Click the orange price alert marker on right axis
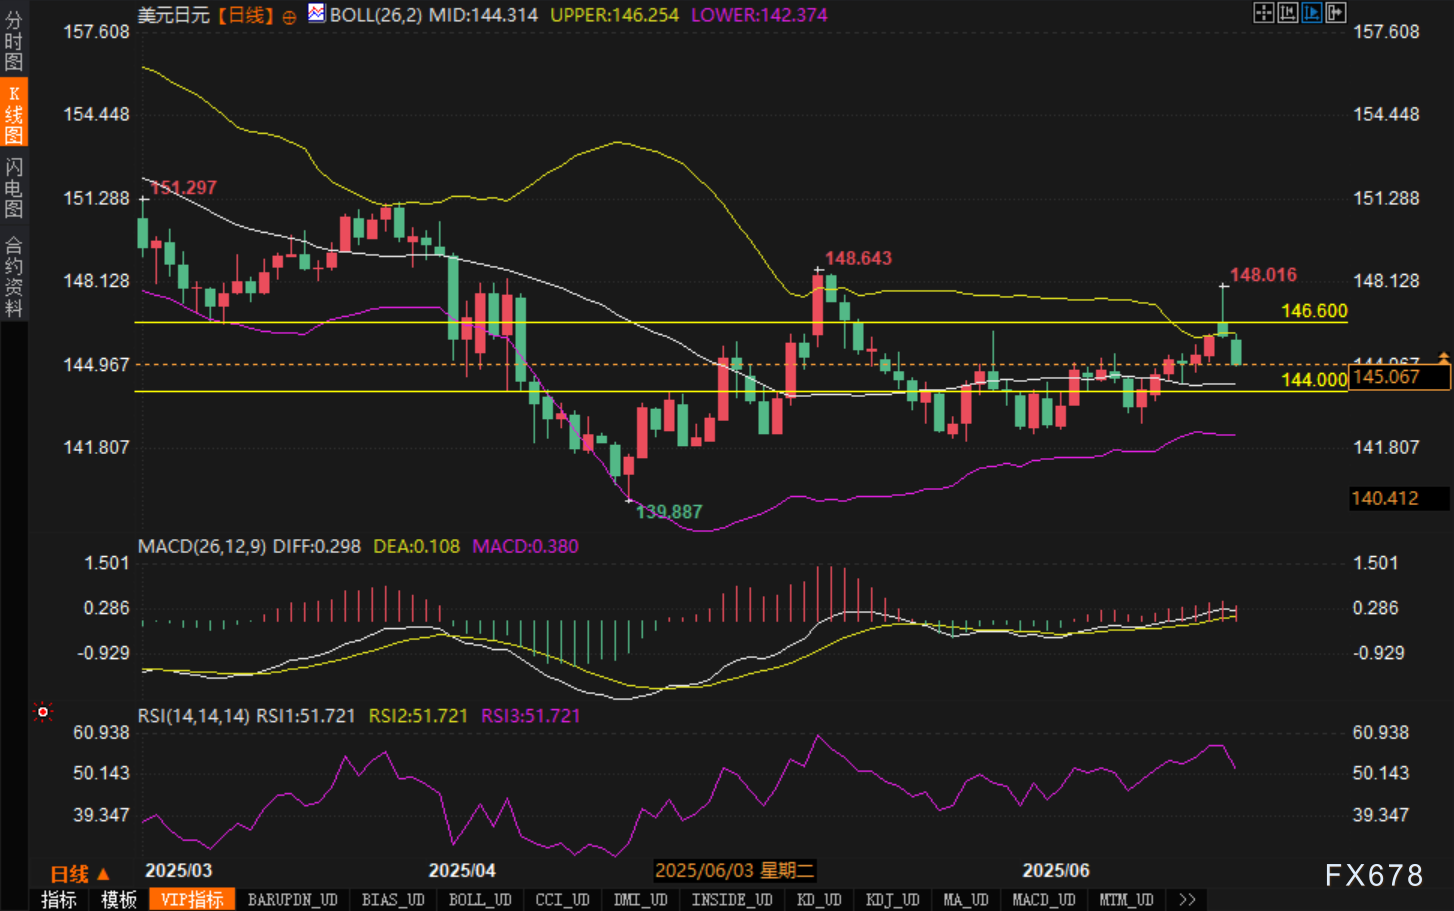1454x911 pixels. pyautogui.click(x=1443, y=357)
